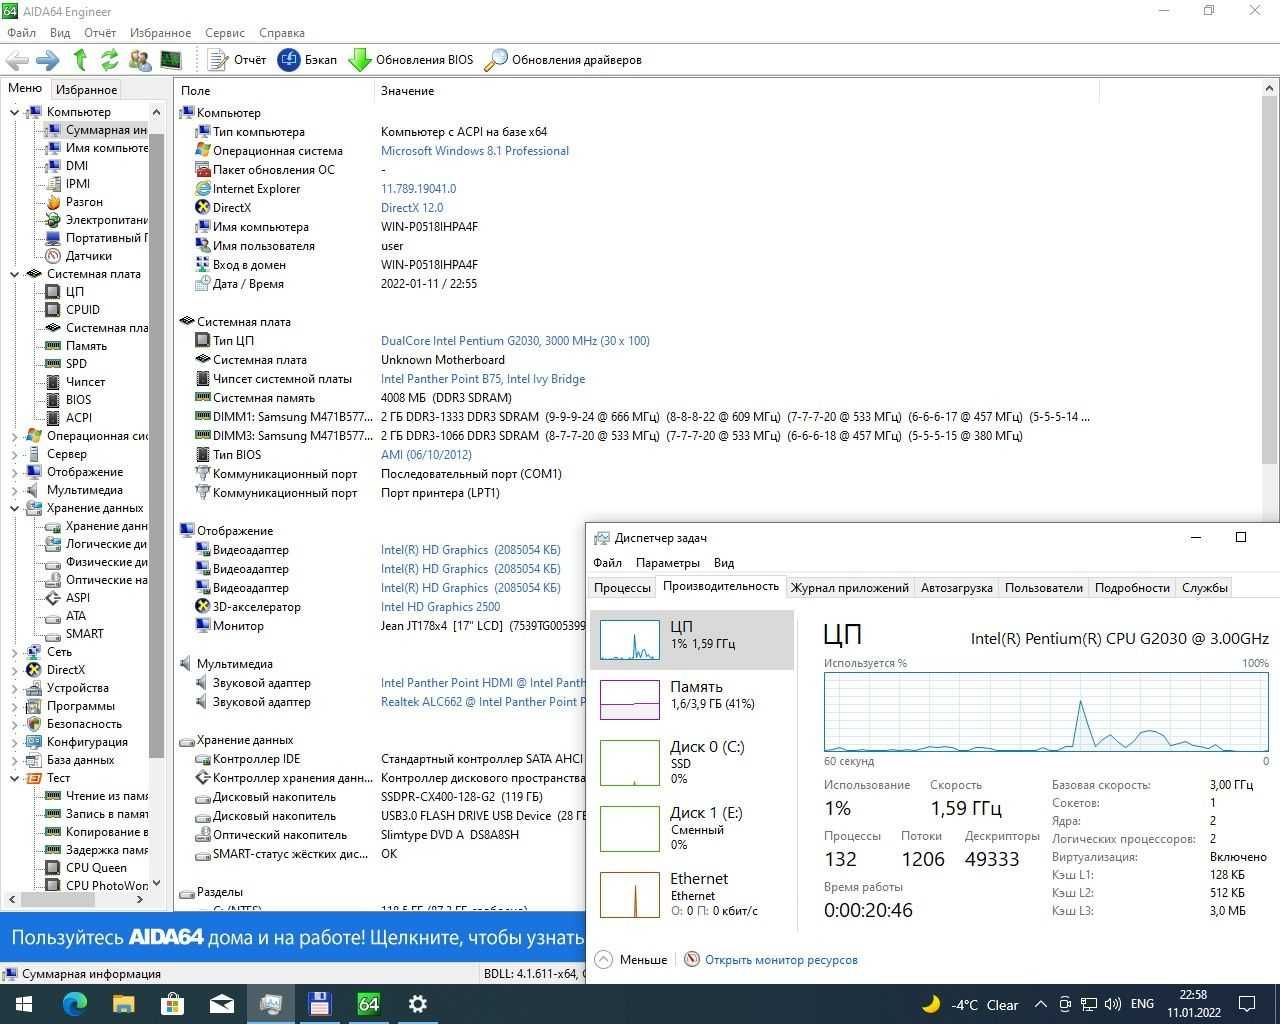The width and height of the screenshot is (1280, 1024).
Task: Click the Refresh icon in AIDA64 toolbar
Action: [x=109, y=60]
